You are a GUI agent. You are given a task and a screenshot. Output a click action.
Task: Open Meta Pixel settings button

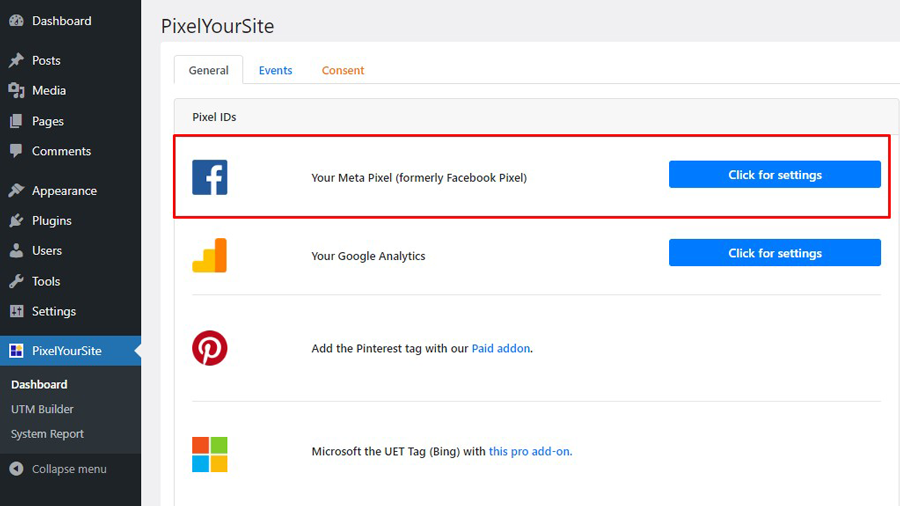point(775,174)
